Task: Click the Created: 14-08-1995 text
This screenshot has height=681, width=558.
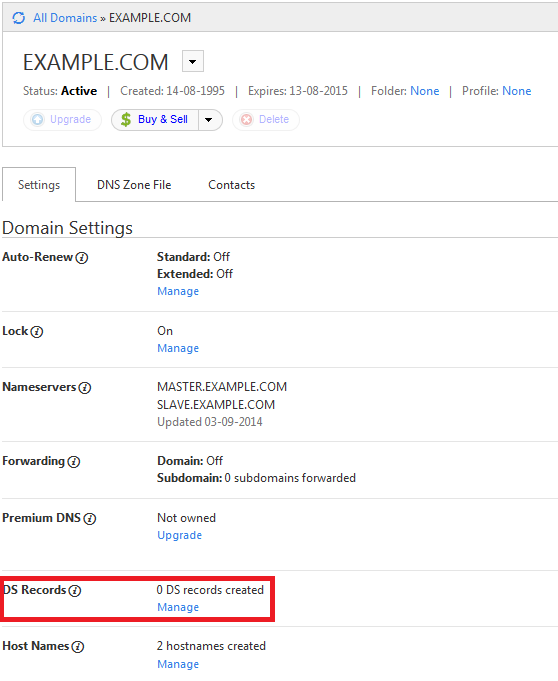Action: click(x=172, y=91)
